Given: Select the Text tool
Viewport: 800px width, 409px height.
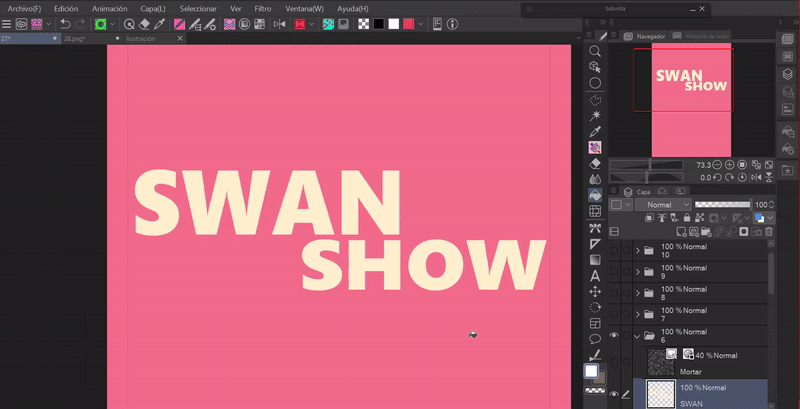Looking at the screenshot, I should click(595, 275).
